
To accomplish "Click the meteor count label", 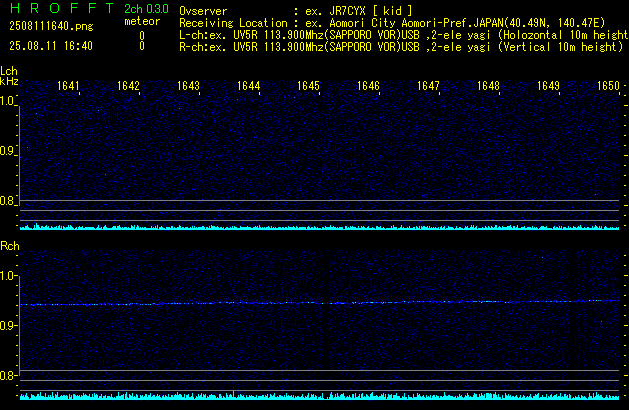I will (142, 21).
